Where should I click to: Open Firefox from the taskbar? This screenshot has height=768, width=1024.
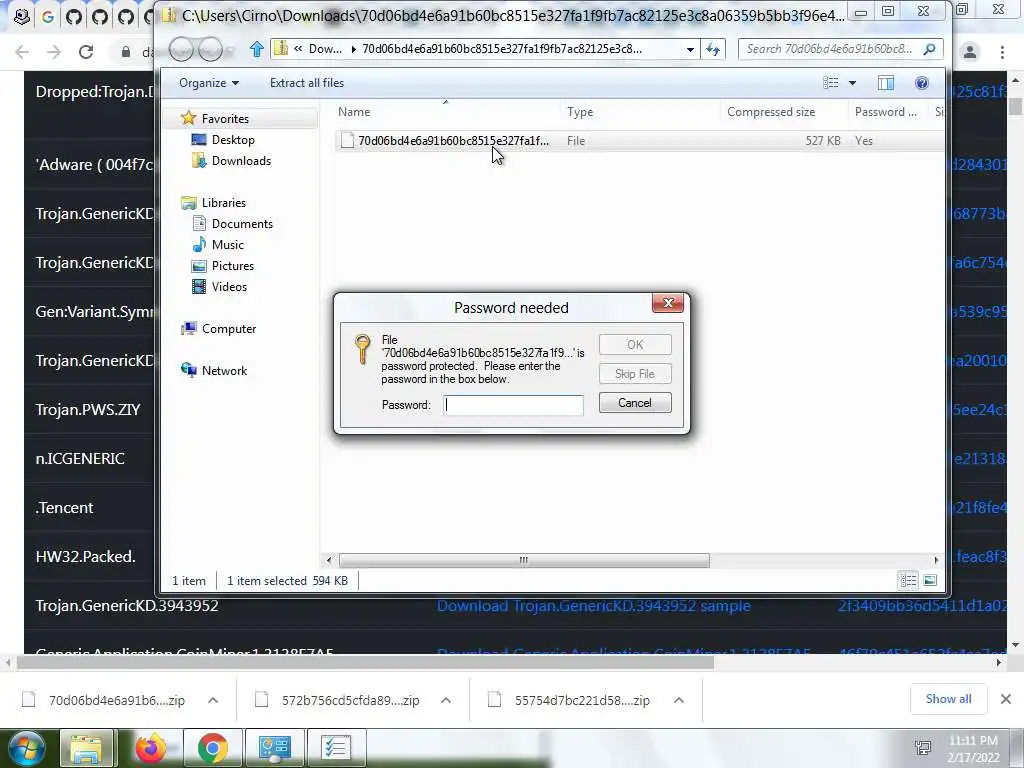150,748
